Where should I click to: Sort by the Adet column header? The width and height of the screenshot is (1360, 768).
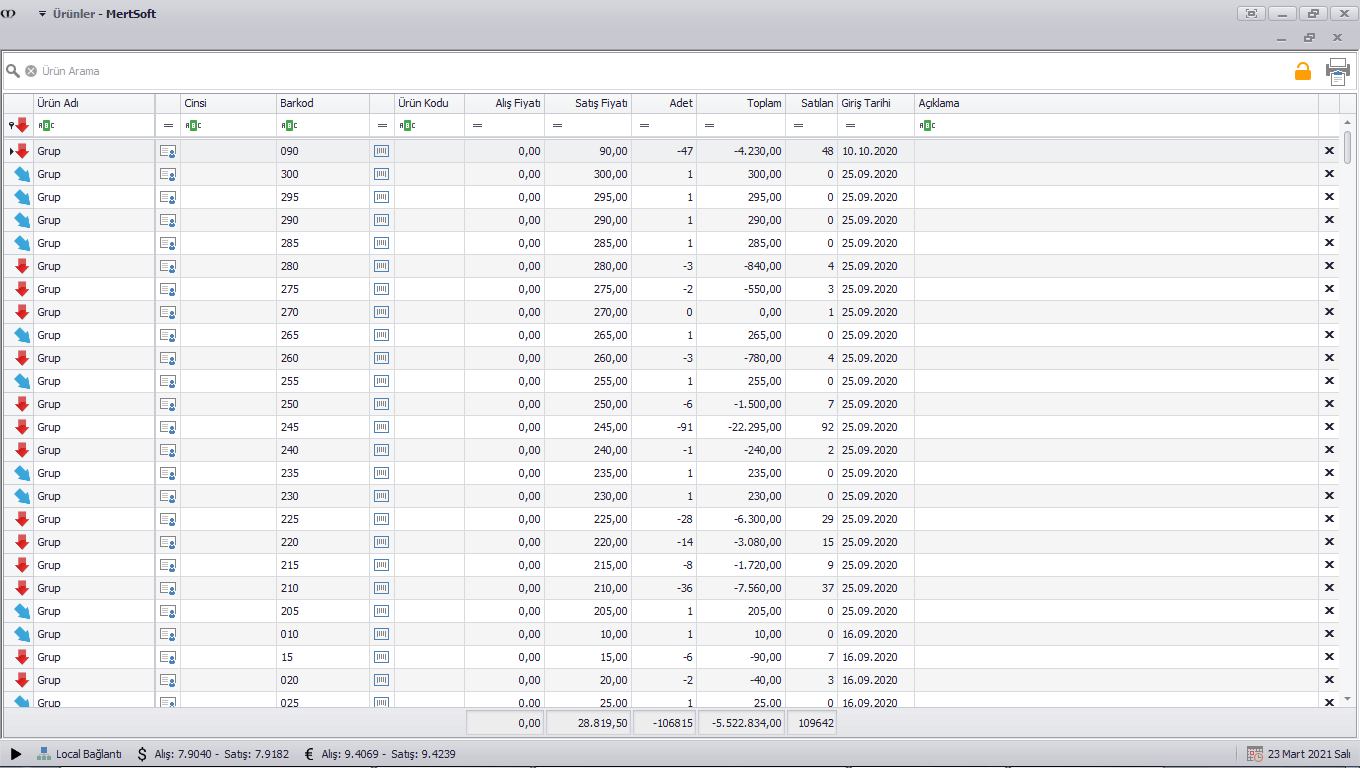pos(664,103)
